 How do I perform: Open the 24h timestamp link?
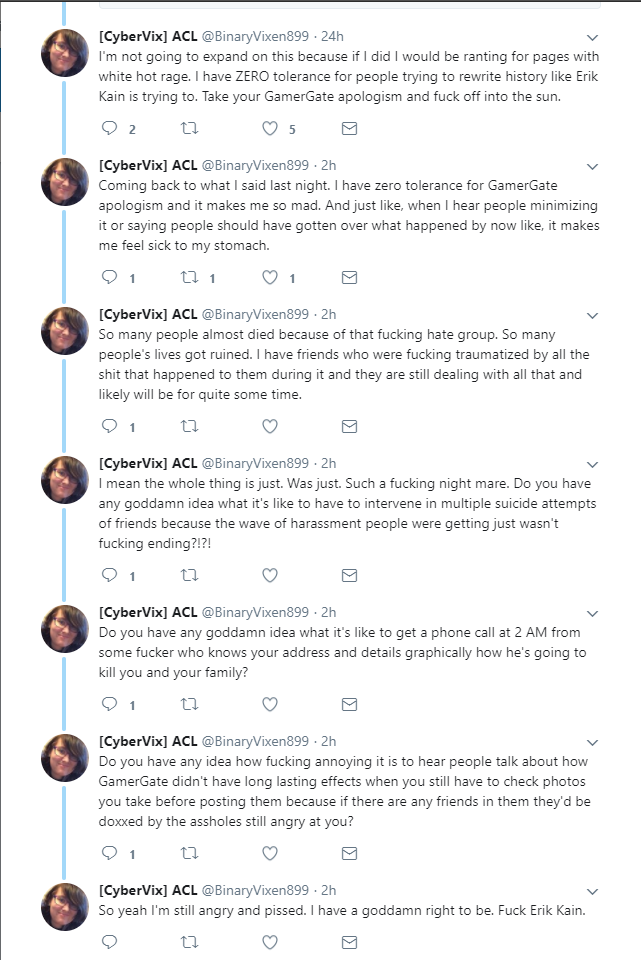click(x=332, y=36)
